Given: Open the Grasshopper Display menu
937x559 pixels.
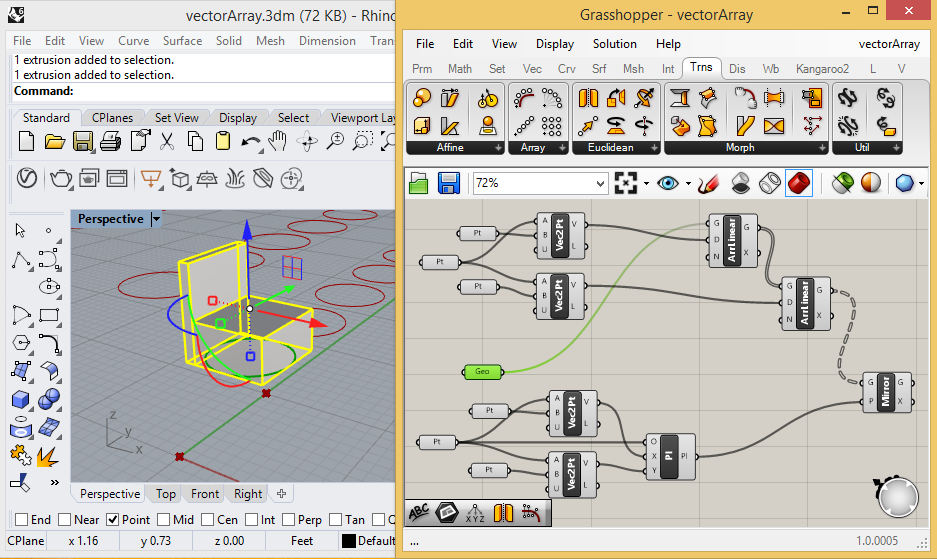Looking at the screenshot, I should [x=555, y=44].
